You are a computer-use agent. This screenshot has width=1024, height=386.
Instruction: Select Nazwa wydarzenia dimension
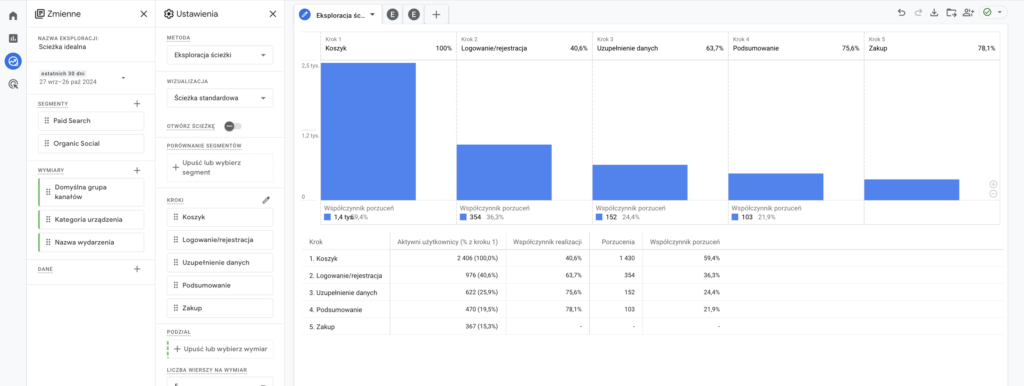[x=91, y=242]
